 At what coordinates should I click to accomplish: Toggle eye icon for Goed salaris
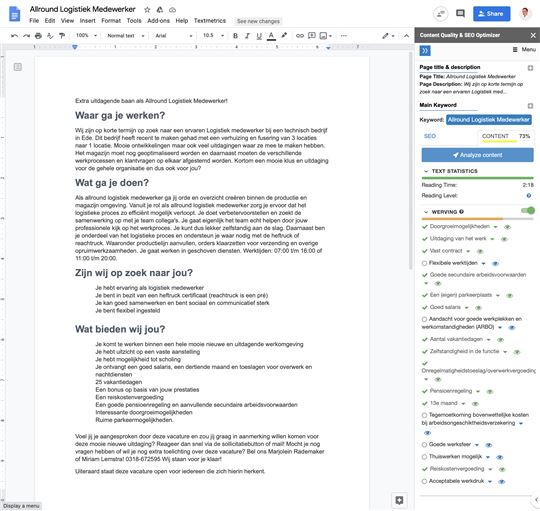478,307
